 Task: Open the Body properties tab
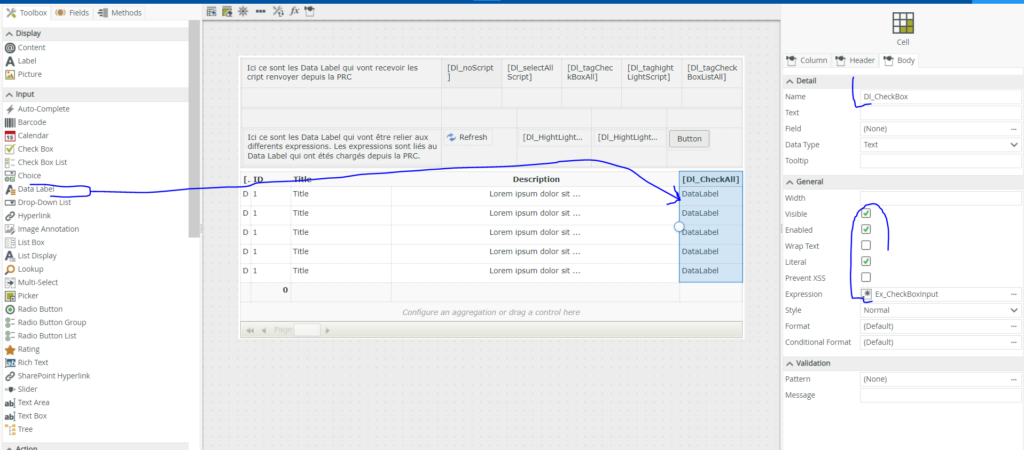(x=899, y=61)
